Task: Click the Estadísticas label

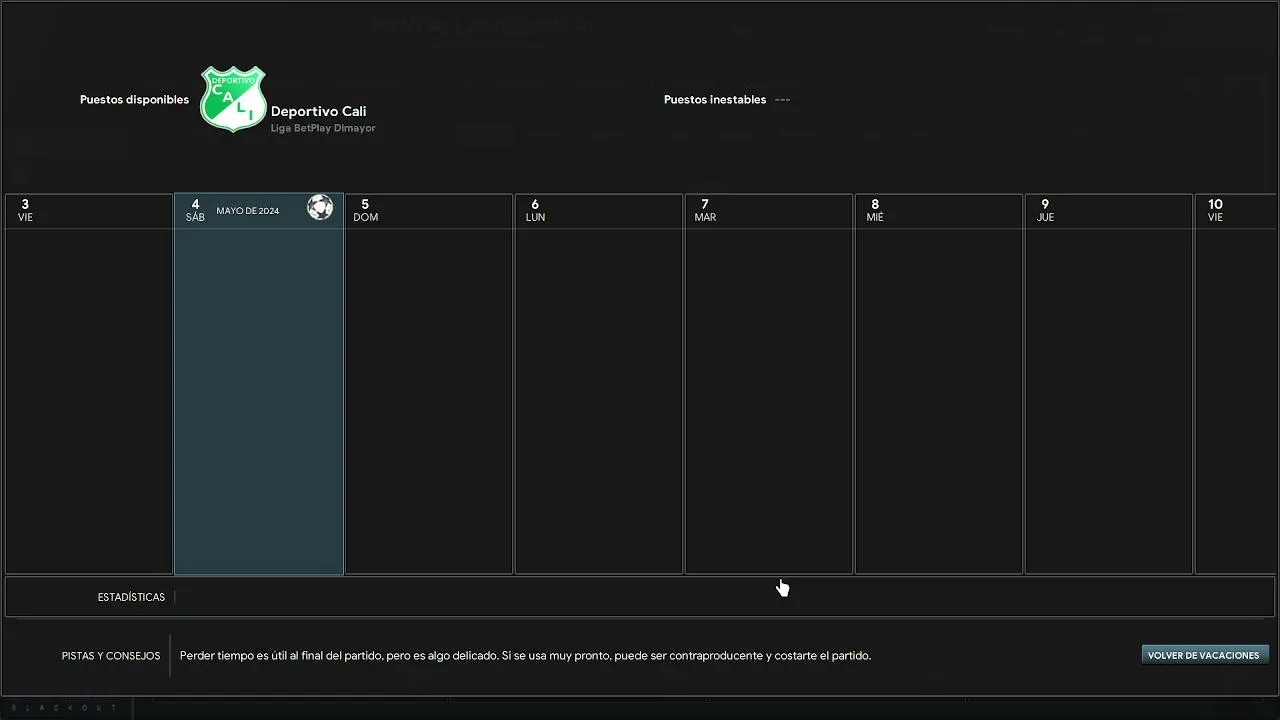Action: click(131, 597)
